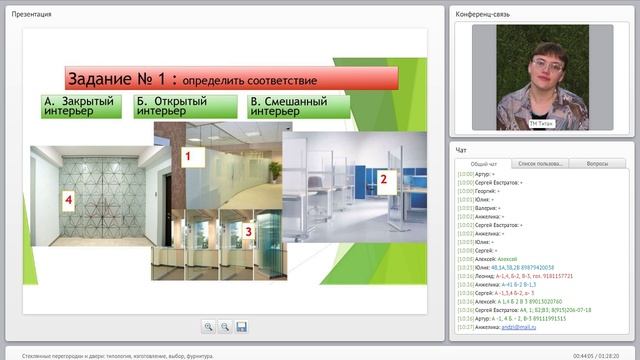Click the Чат panel title
Image resolution: width=640 pixels, height=360 pixels.
click(461, 150)
